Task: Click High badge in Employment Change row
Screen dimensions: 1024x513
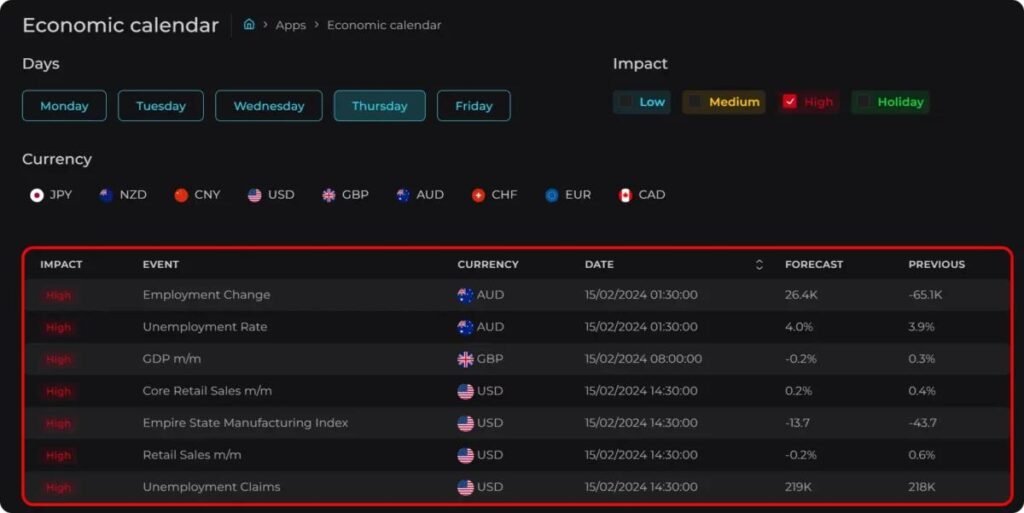Action: coord(58,296)
